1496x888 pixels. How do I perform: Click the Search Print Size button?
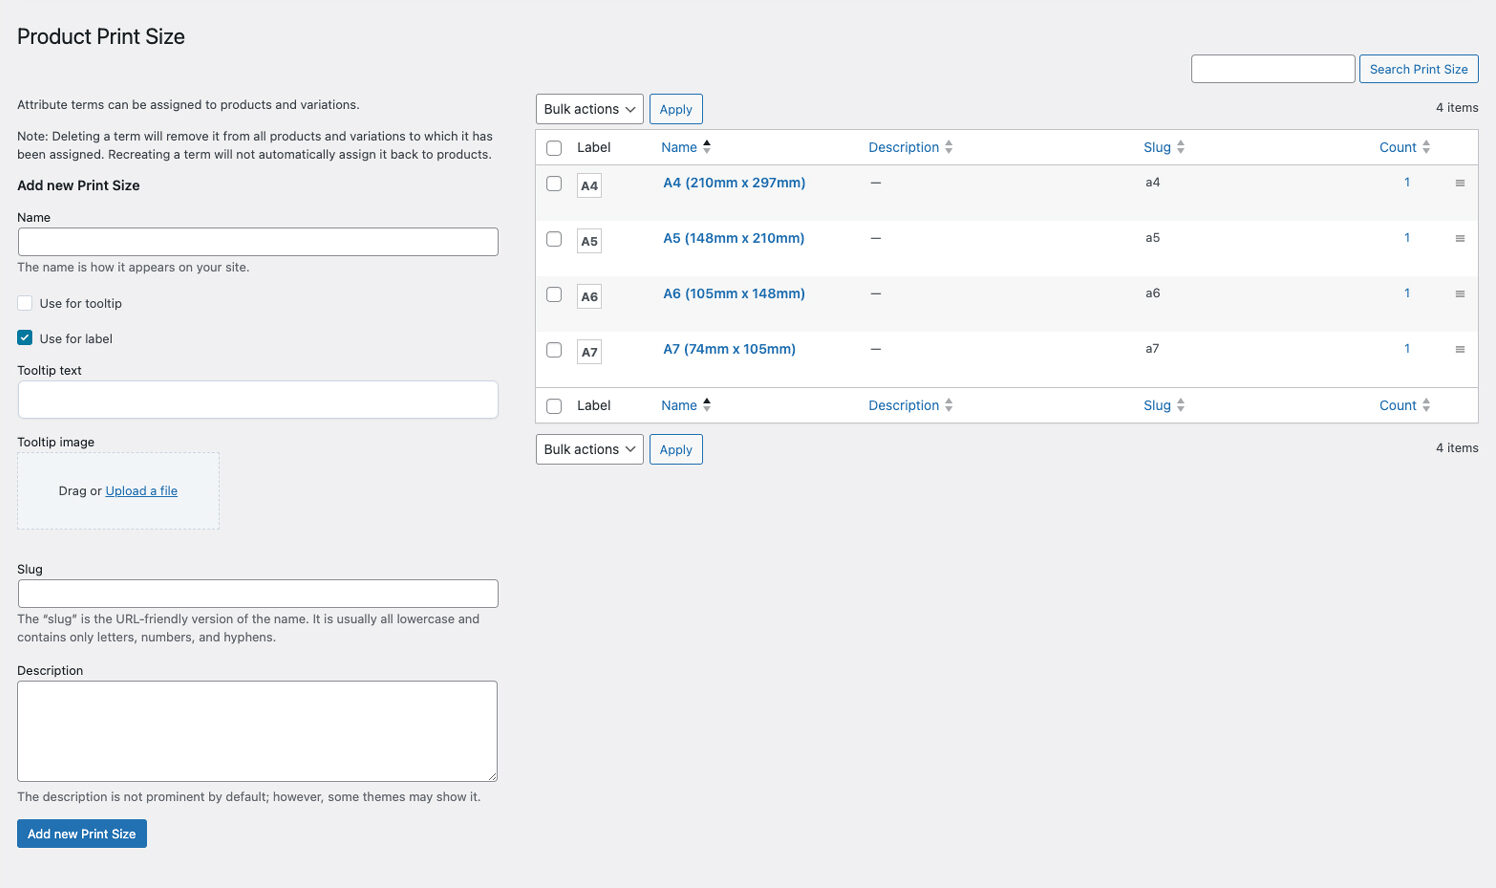tap(1418, 69)
